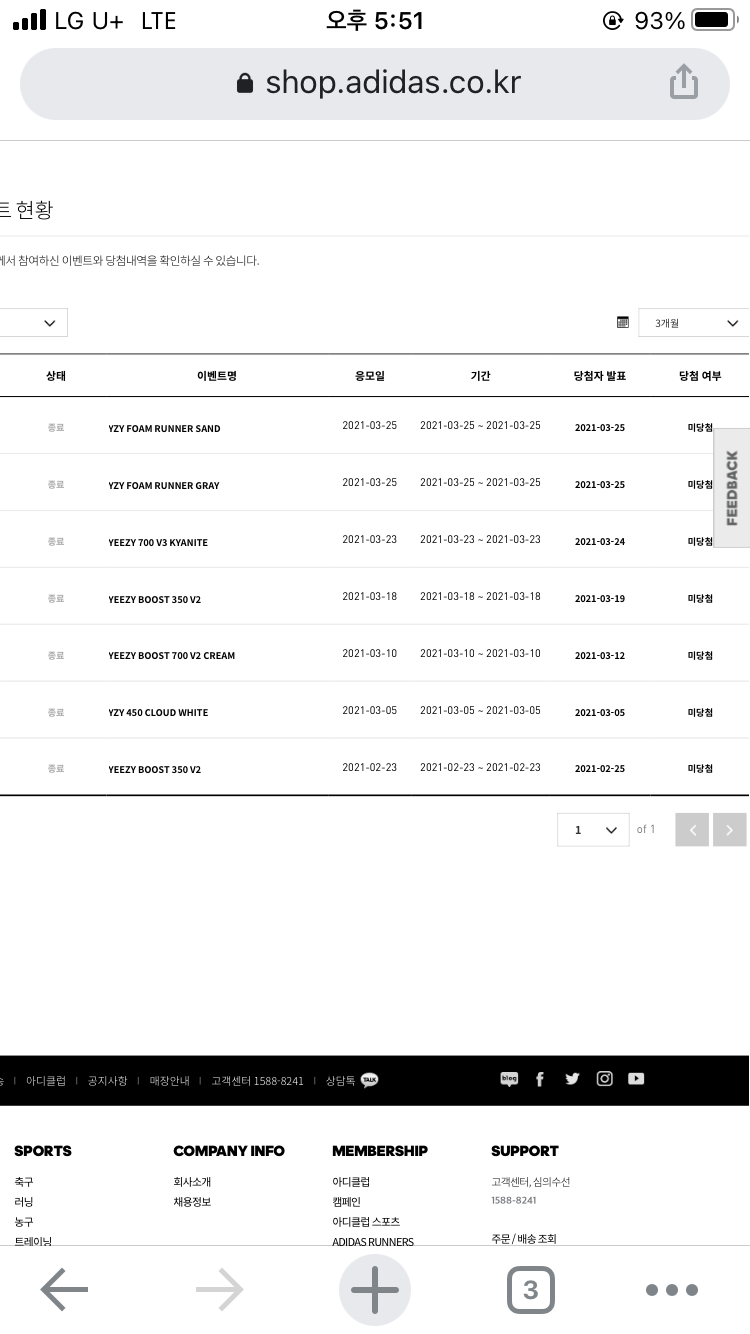Open 아디클럽 스포츠 under MEMBERSHIP
Image resolution: width=750 pixels, height=1334 pixels.
pyautogui.click(x=366, y=1222)
